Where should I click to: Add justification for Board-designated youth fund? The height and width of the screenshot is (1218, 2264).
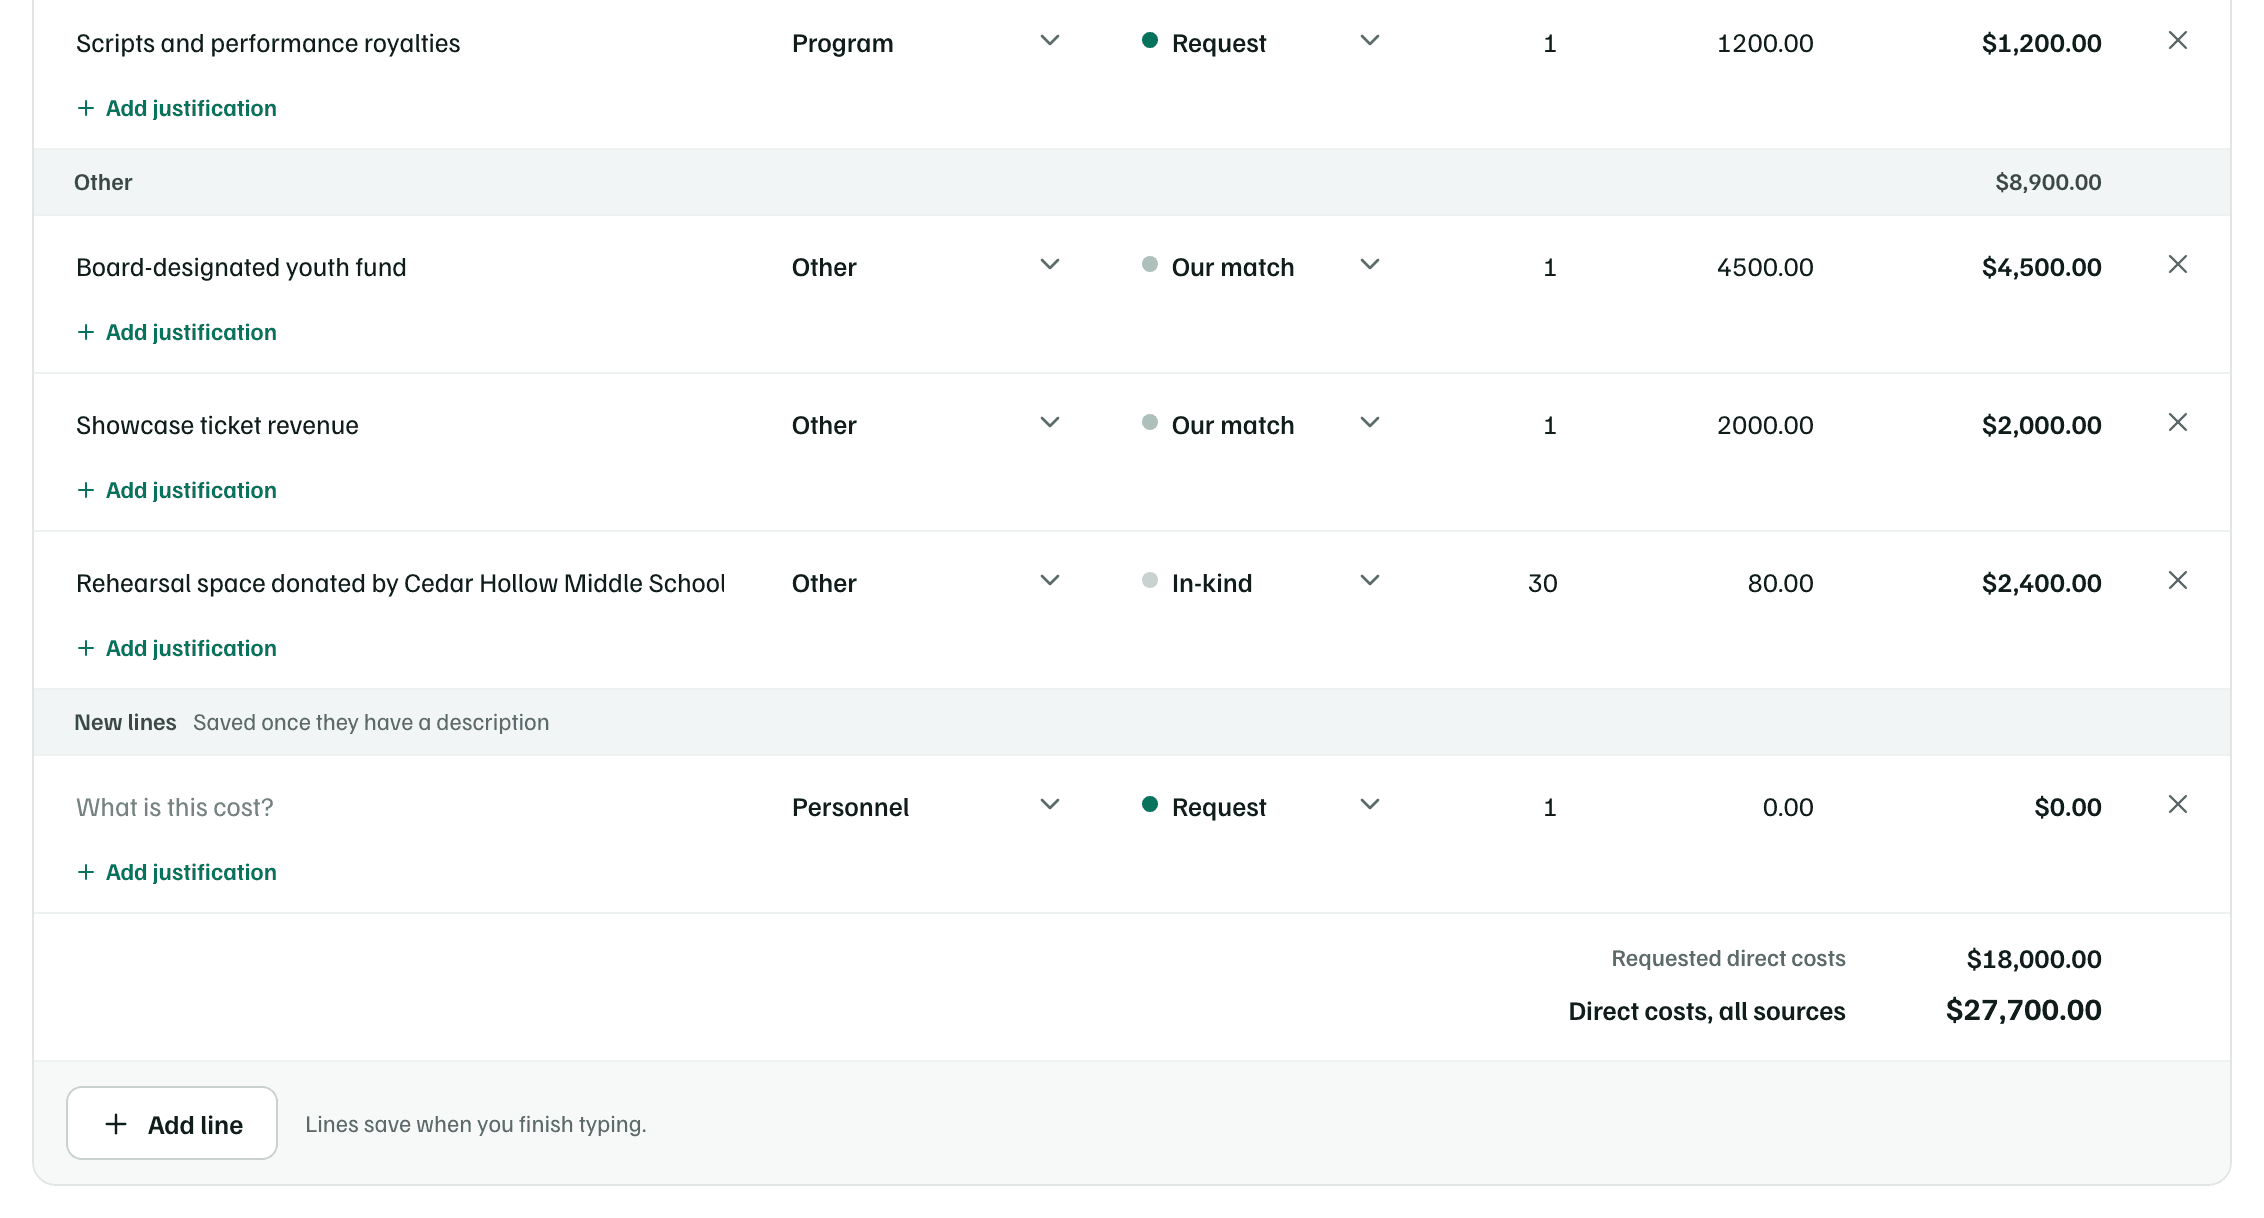point(177,332)
